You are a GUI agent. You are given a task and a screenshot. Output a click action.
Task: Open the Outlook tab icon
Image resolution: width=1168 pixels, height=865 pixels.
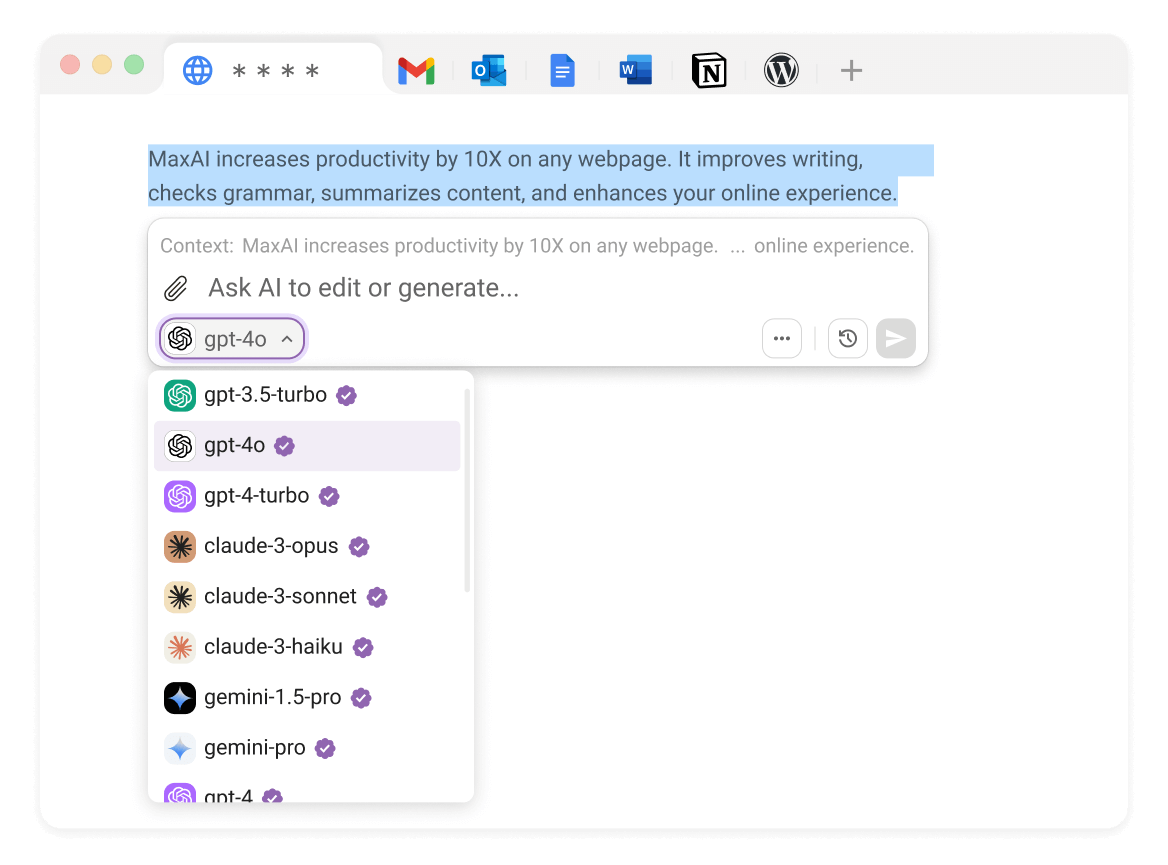point(489,71)
